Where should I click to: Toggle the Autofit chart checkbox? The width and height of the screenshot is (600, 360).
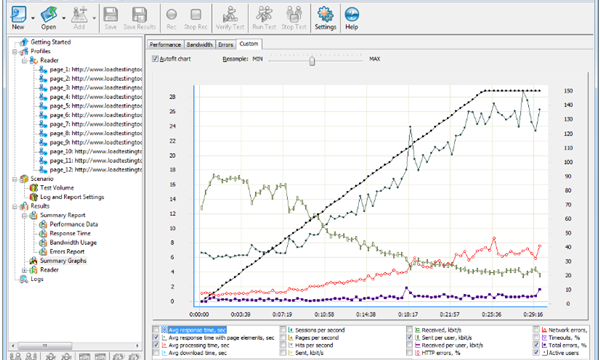155,59
